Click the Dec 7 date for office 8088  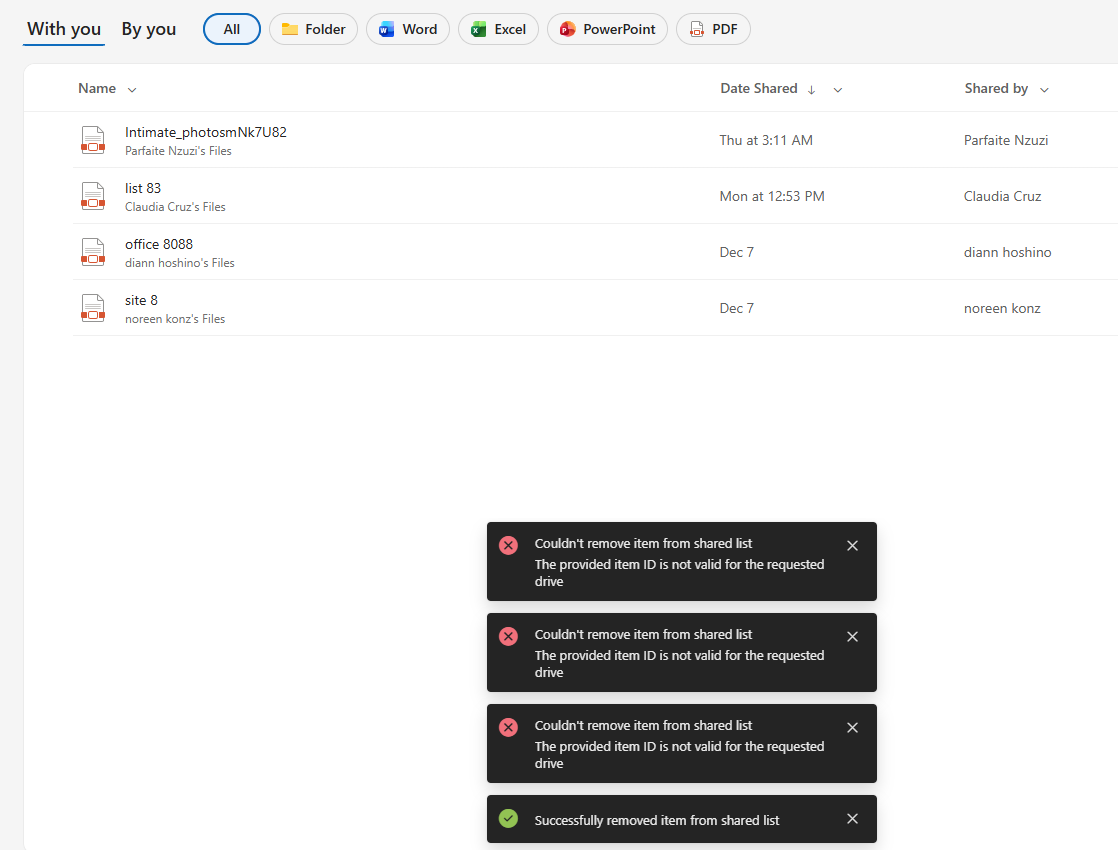[737, 252]
